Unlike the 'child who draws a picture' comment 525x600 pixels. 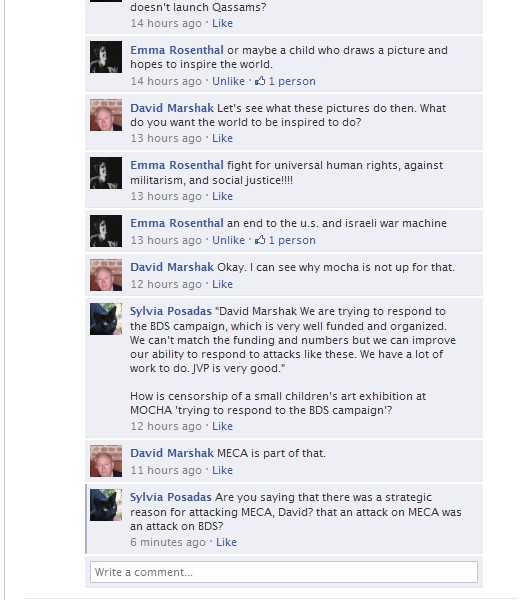[228, 81]
